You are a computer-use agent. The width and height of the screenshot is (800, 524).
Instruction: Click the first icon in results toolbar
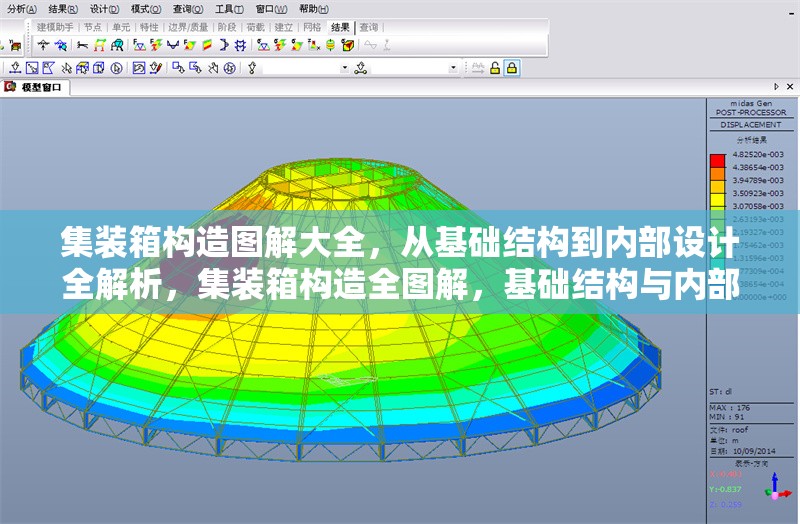click(43, 45)
